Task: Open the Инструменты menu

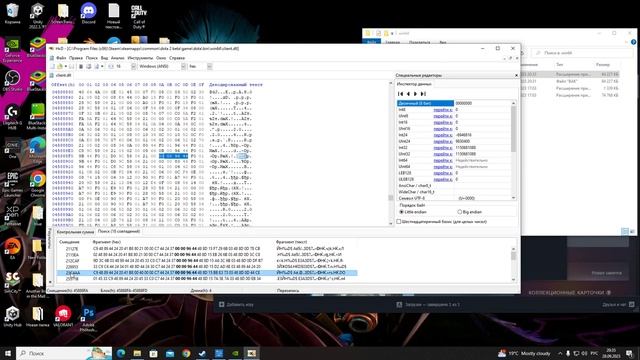Action: coord(140,58)
